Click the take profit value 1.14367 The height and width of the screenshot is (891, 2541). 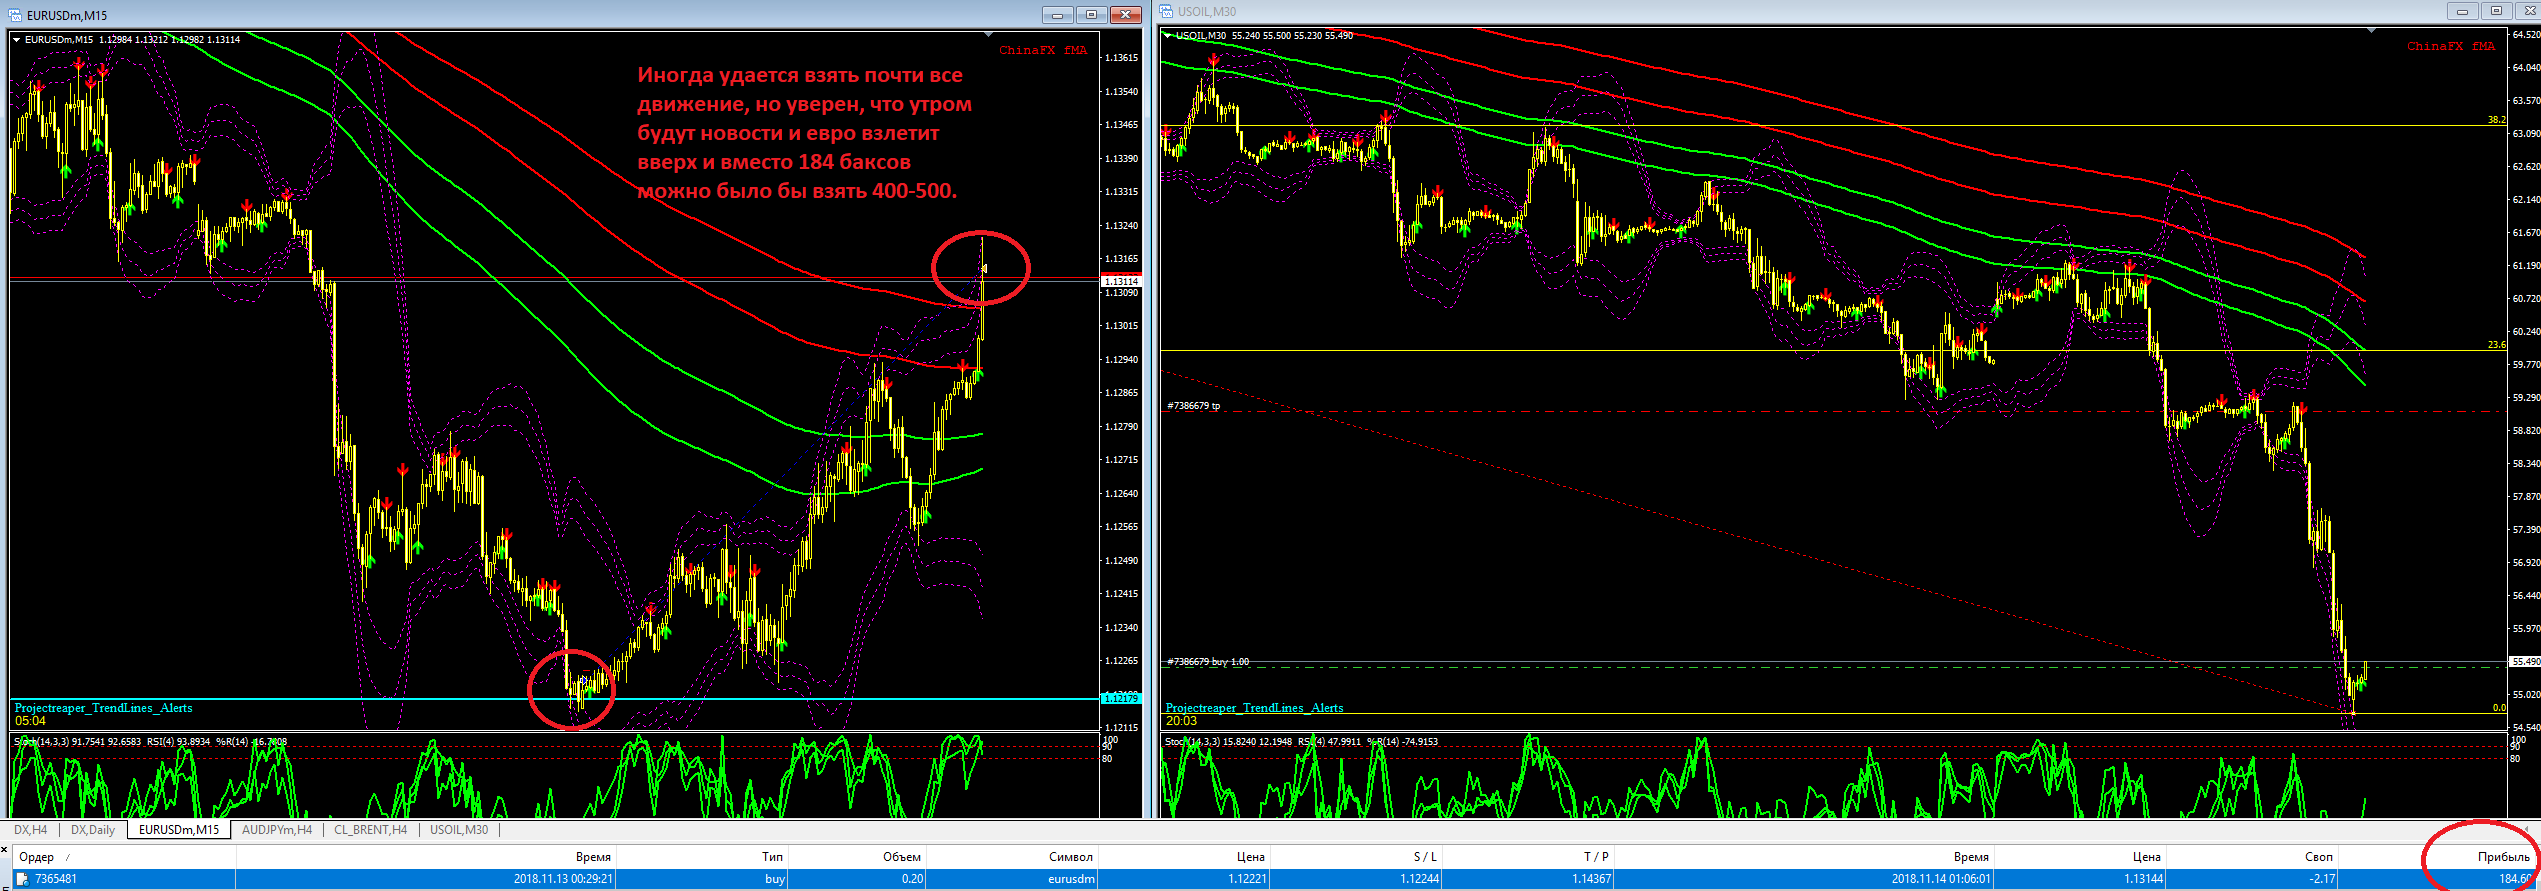1591,879
